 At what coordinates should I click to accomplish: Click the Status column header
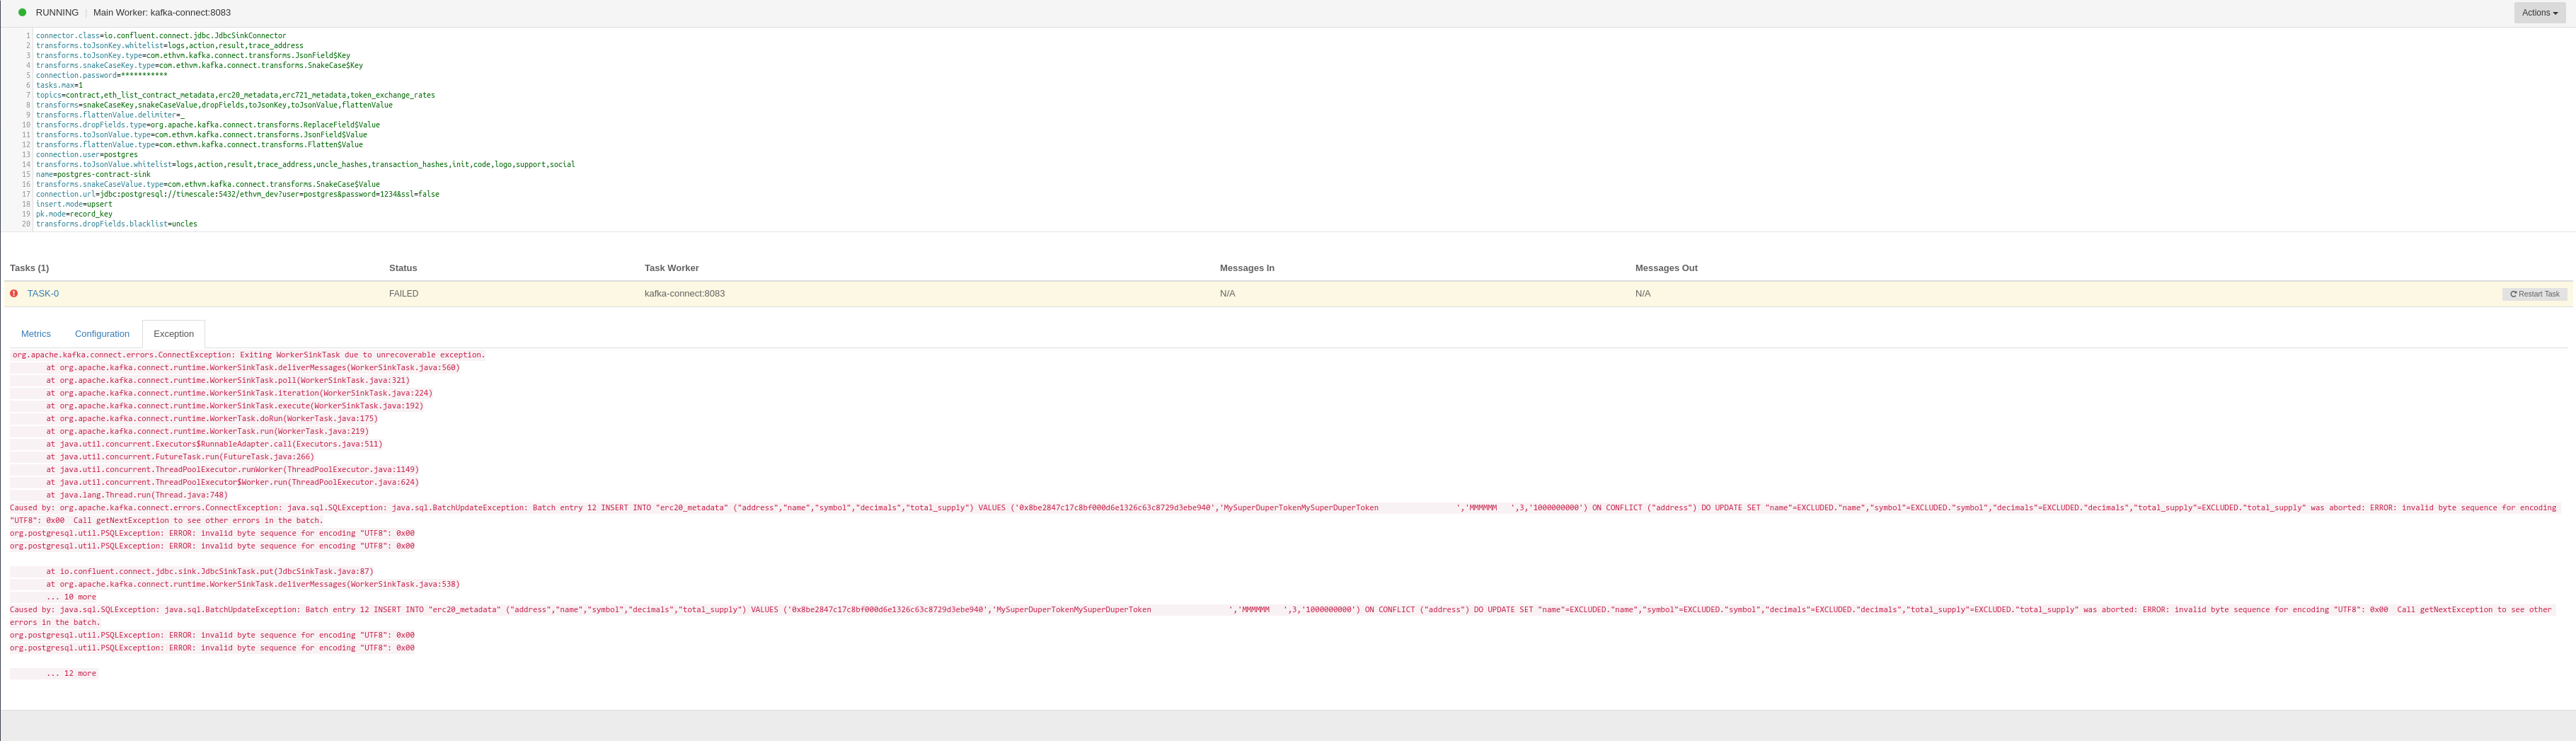(403, 268)
